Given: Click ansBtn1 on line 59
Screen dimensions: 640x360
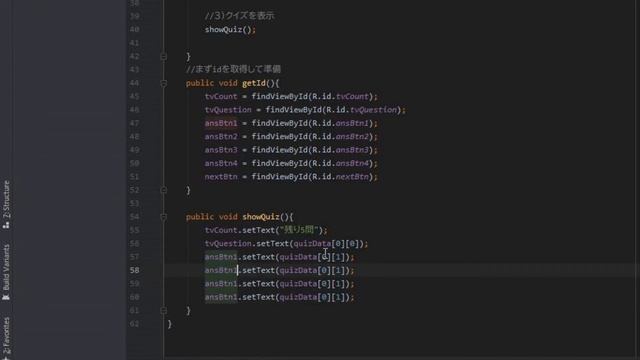Looking at the screenshot, I should tap(221, 284).
